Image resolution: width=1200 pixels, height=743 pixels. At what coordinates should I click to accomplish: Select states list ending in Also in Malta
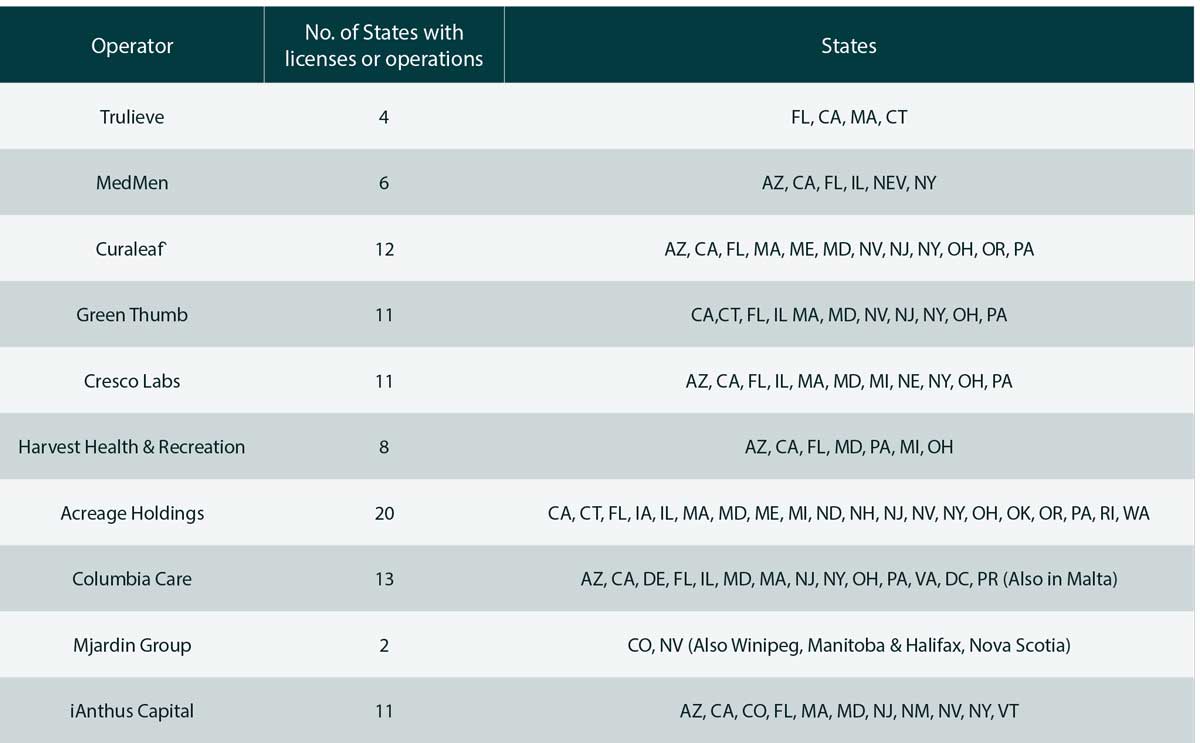coord(849,579)
